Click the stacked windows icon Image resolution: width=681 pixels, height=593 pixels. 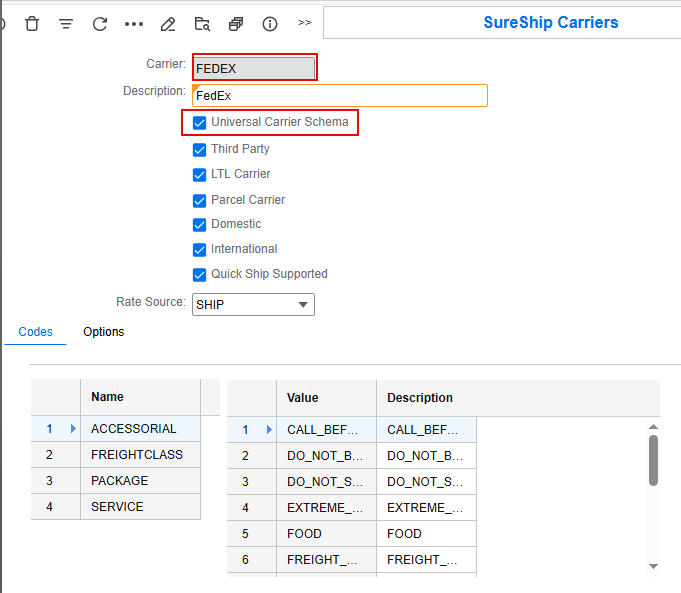point(236,23)
